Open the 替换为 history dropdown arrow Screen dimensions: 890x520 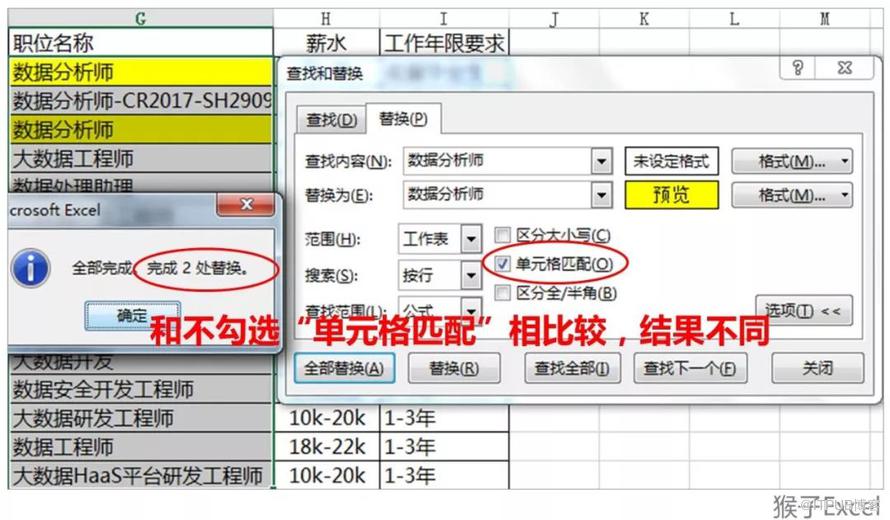coord(601,195)
